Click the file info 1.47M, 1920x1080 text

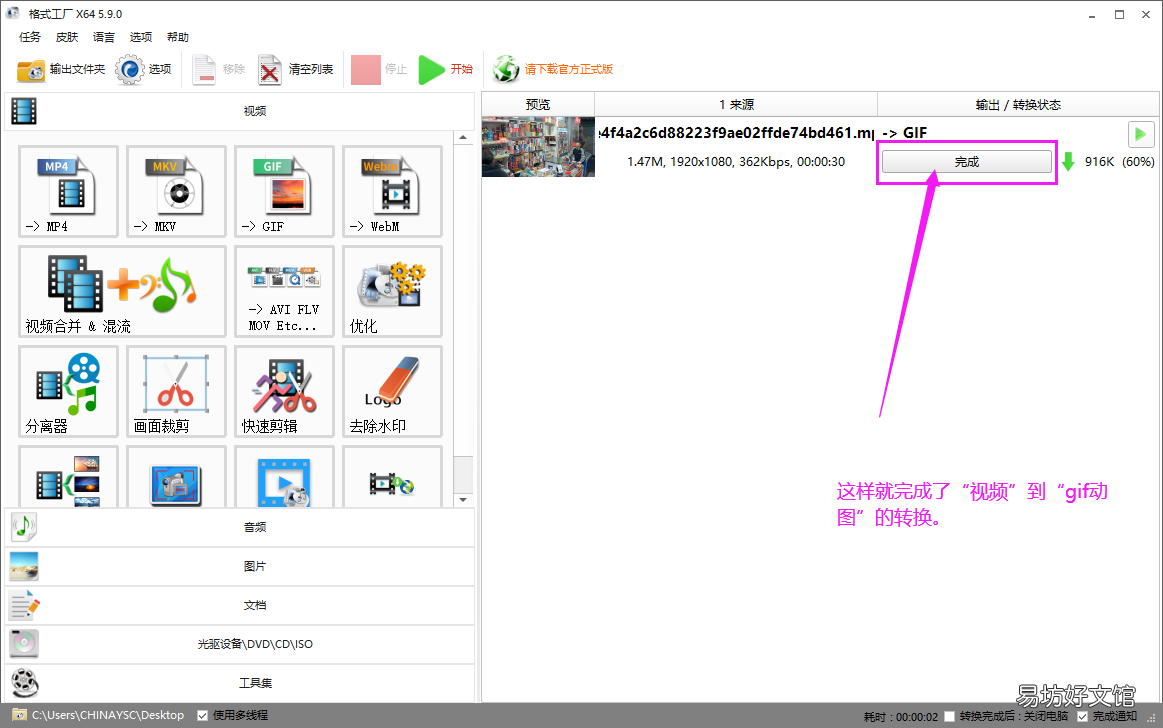[736, 162]
